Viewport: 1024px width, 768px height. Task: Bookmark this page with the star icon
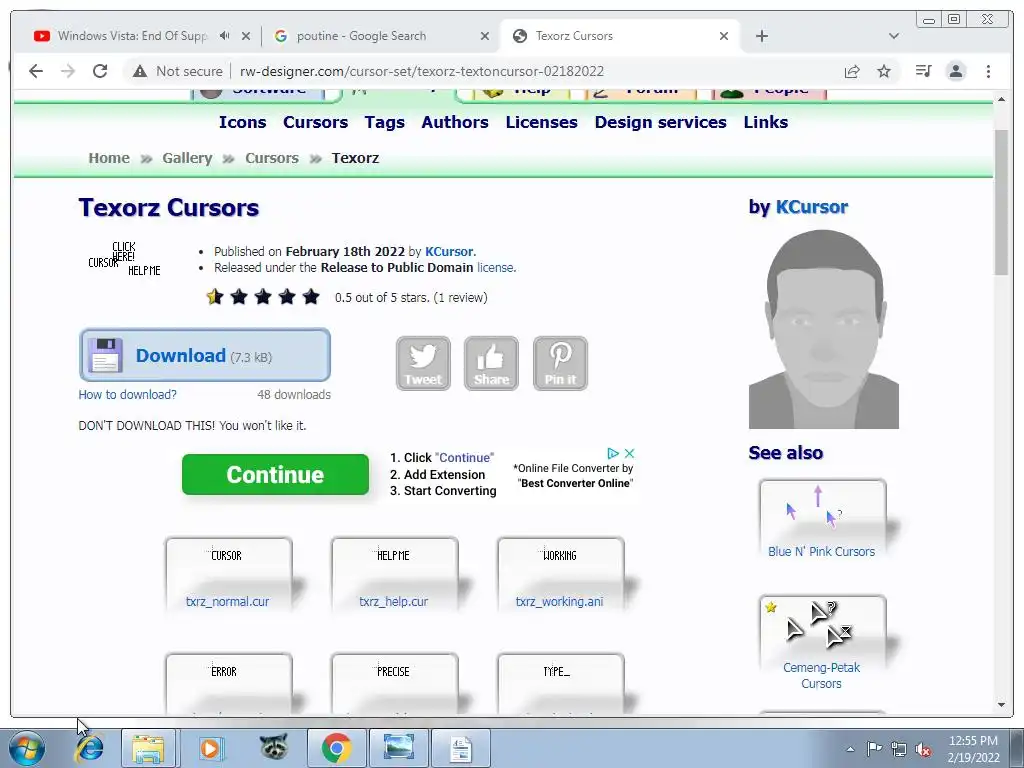884,71
